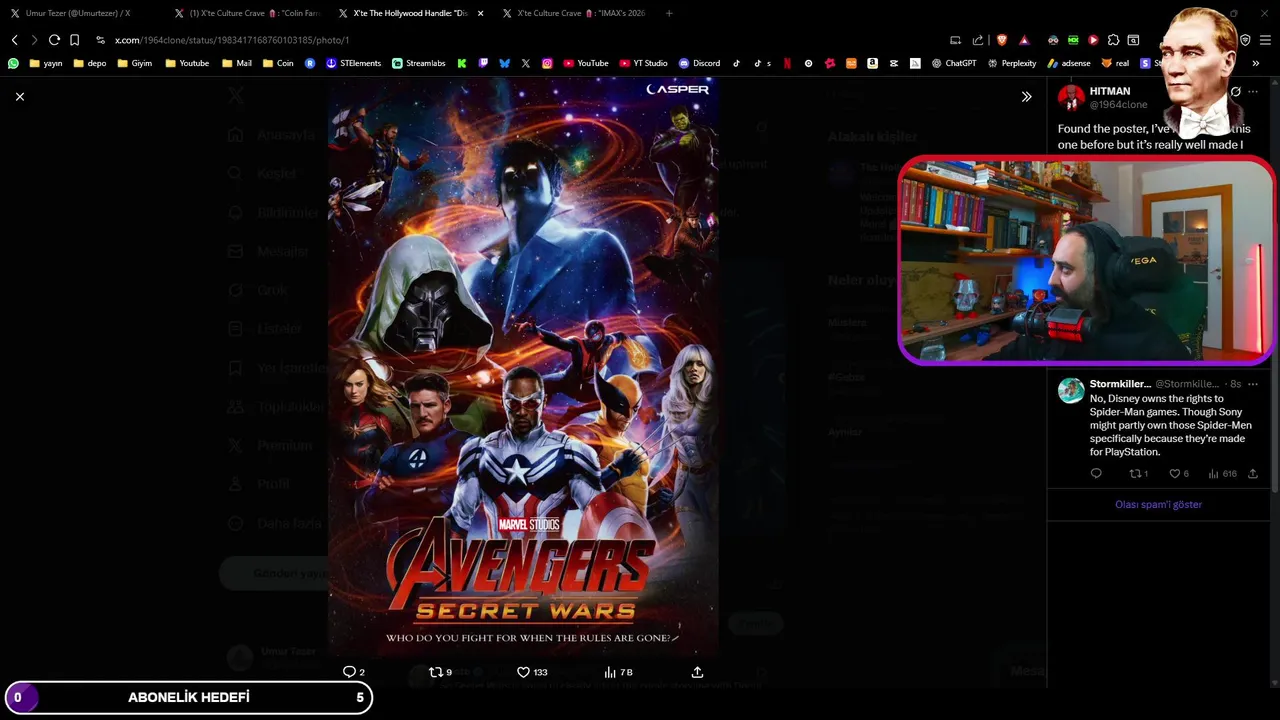Like the Stormkiller tweet
Viewport: 1280px width, 720px height.
click(1175, 474)
